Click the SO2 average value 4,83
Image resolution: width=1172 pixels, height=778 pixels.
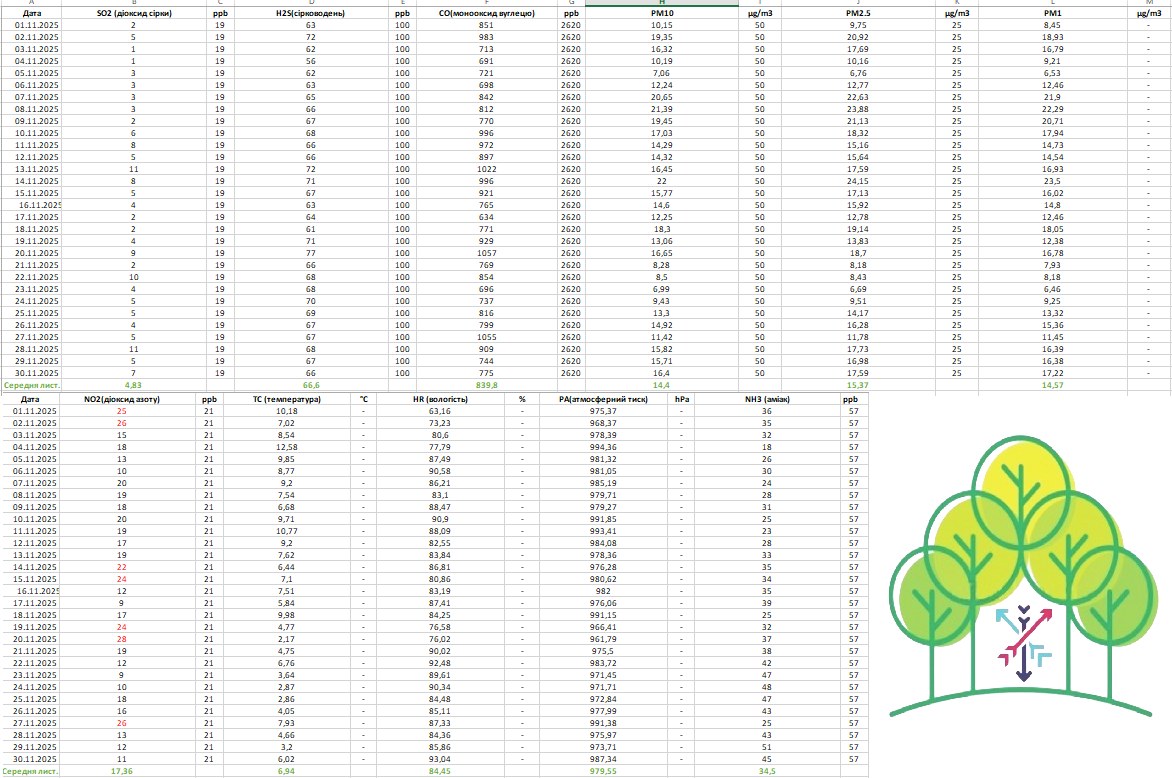coord(133,385)
